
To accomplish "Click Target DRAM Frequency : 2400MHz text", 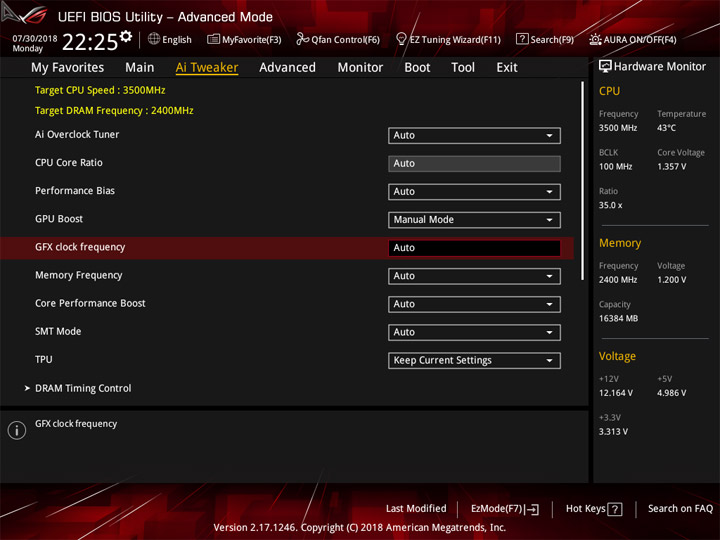I will pos(114,111).
